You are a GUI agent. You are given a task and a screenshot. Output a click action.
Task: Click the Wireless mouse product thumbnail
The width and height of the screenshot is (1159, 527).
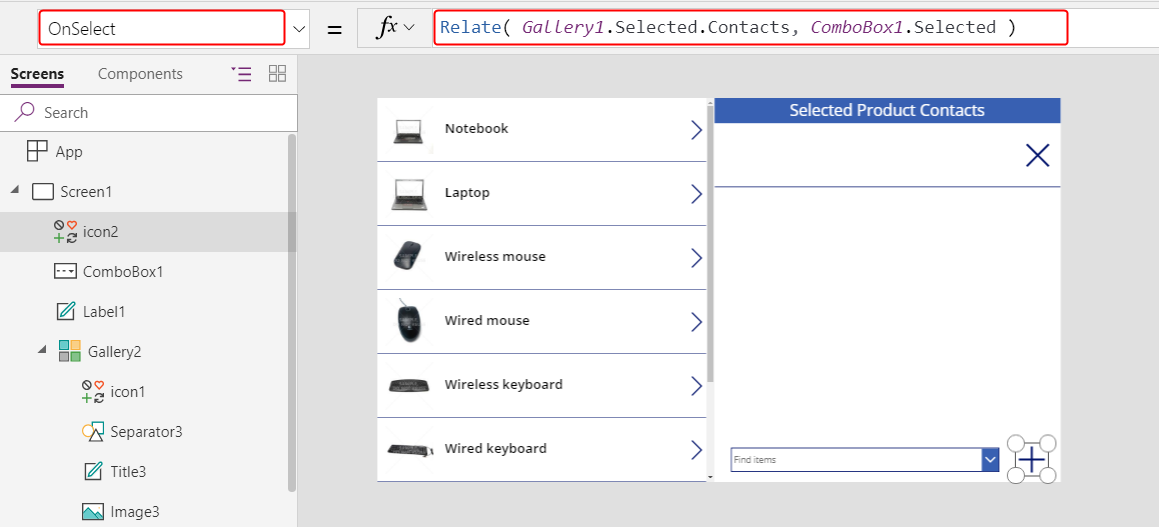[x=409, y=256]
